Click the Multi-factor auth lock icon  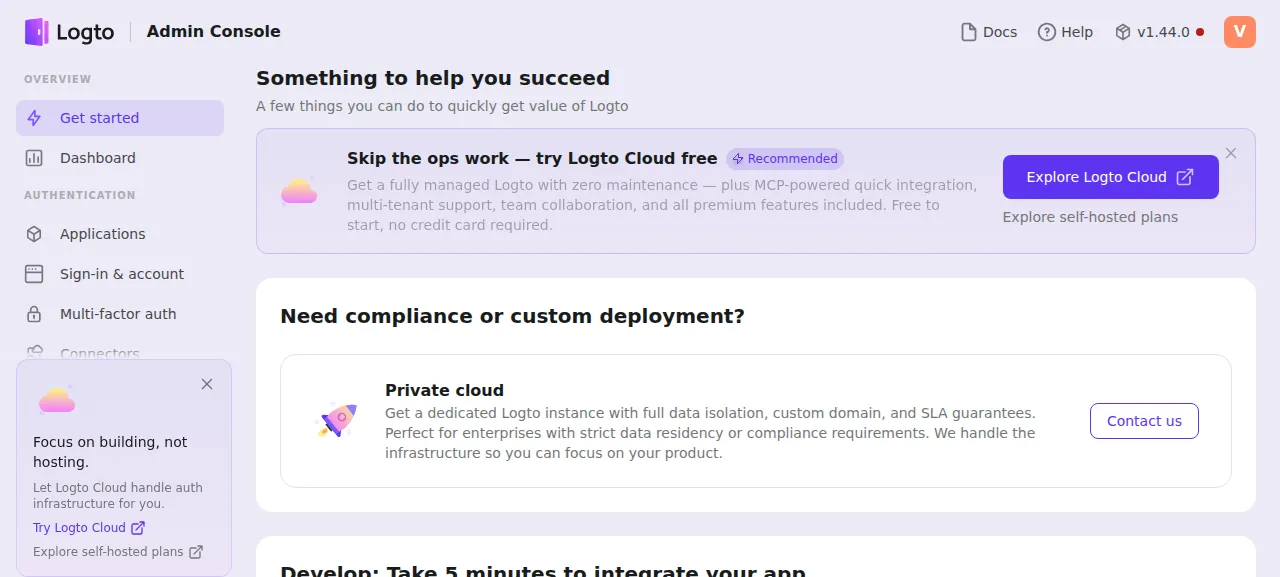tap(34, 314)
